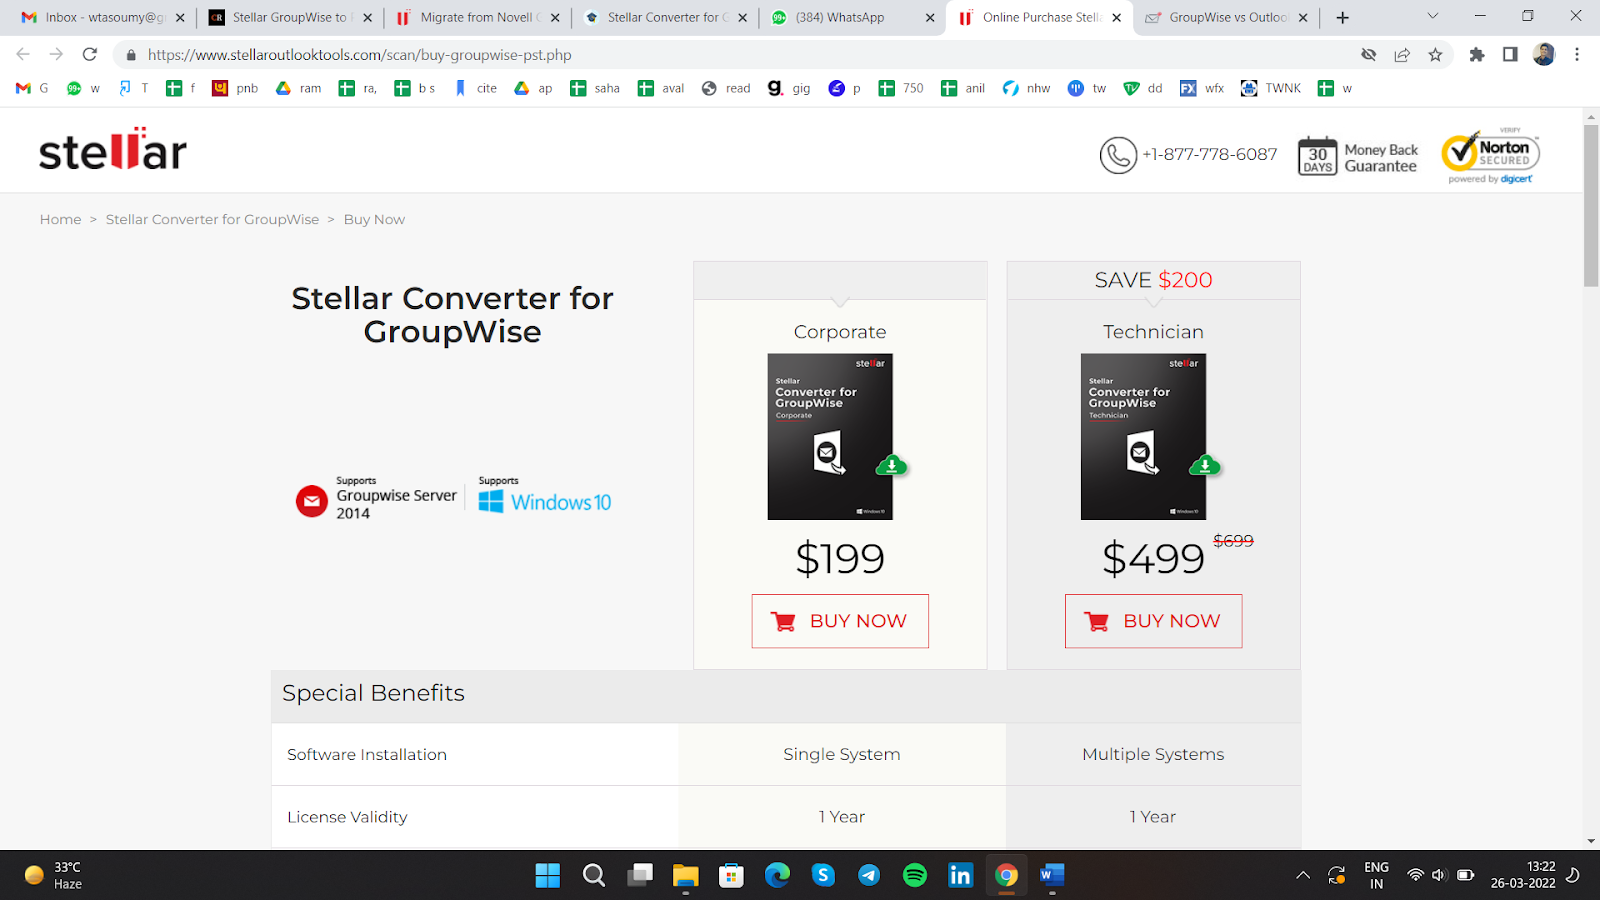Buy the Corporate edition with BUY NOW
Viewport: 1600px width, 900px height.
pyautogui.click(x=840, y=621)
